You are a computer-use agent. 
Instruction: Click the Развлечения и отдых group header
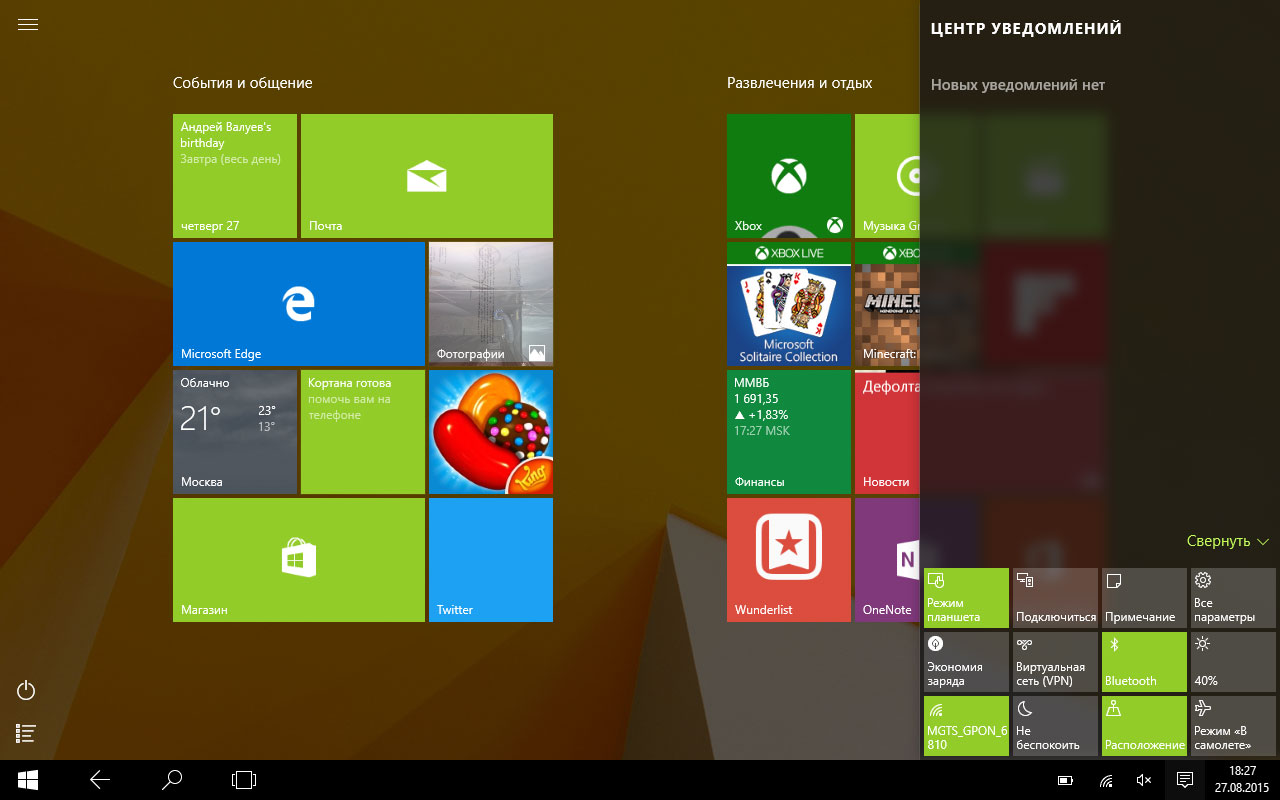[800, 83]
